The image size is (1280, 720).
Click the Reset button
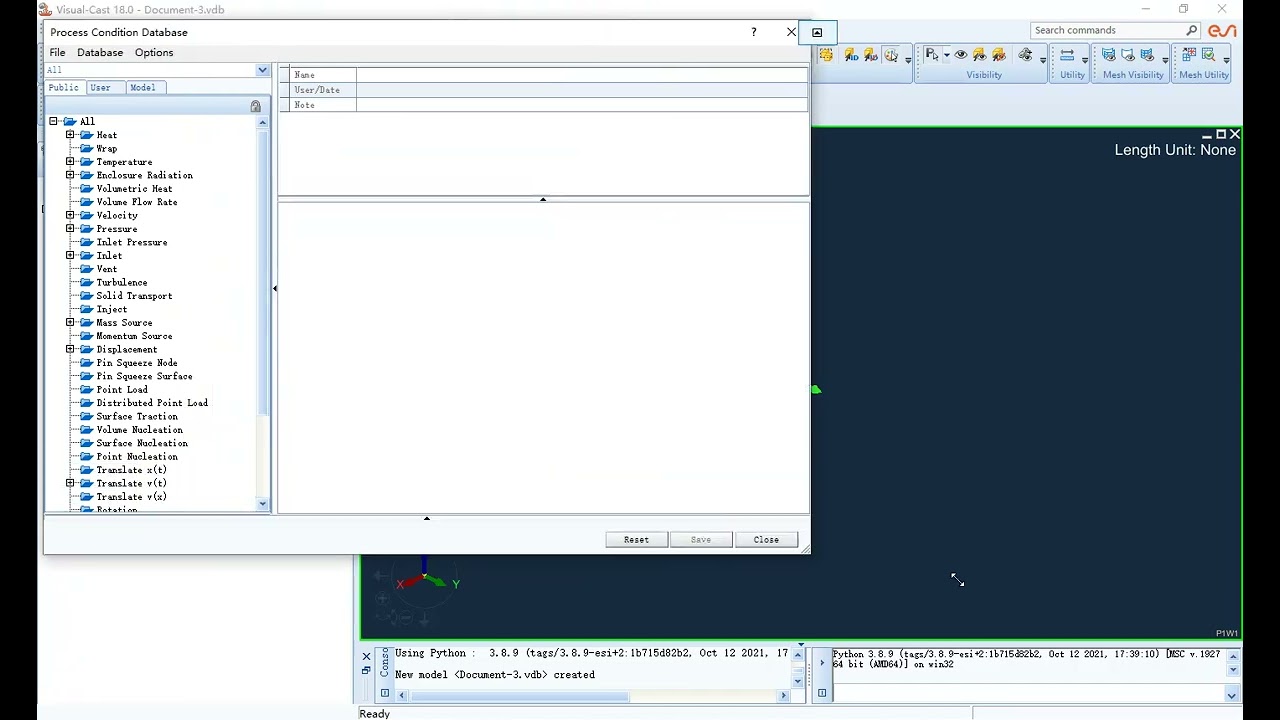tap(636, 540)
